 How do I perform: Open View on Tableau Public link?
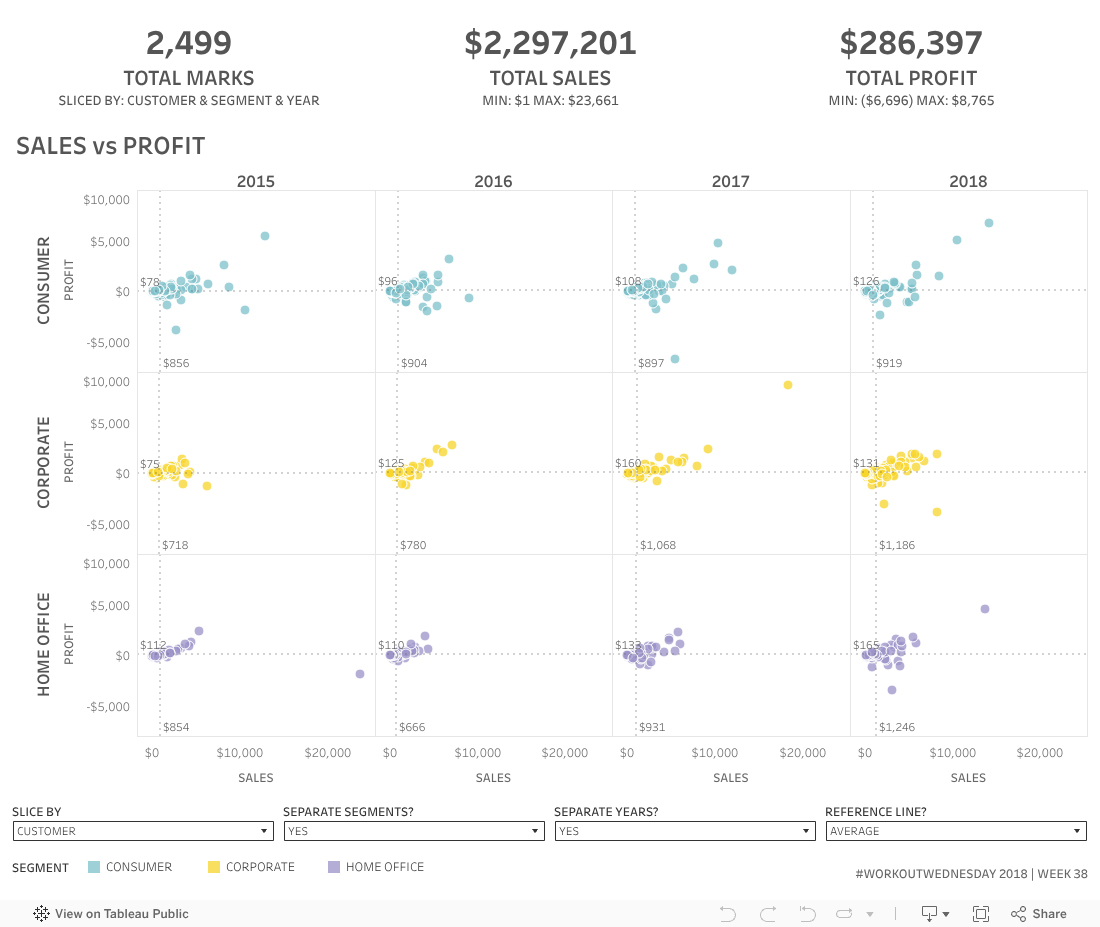click(121, 913)
